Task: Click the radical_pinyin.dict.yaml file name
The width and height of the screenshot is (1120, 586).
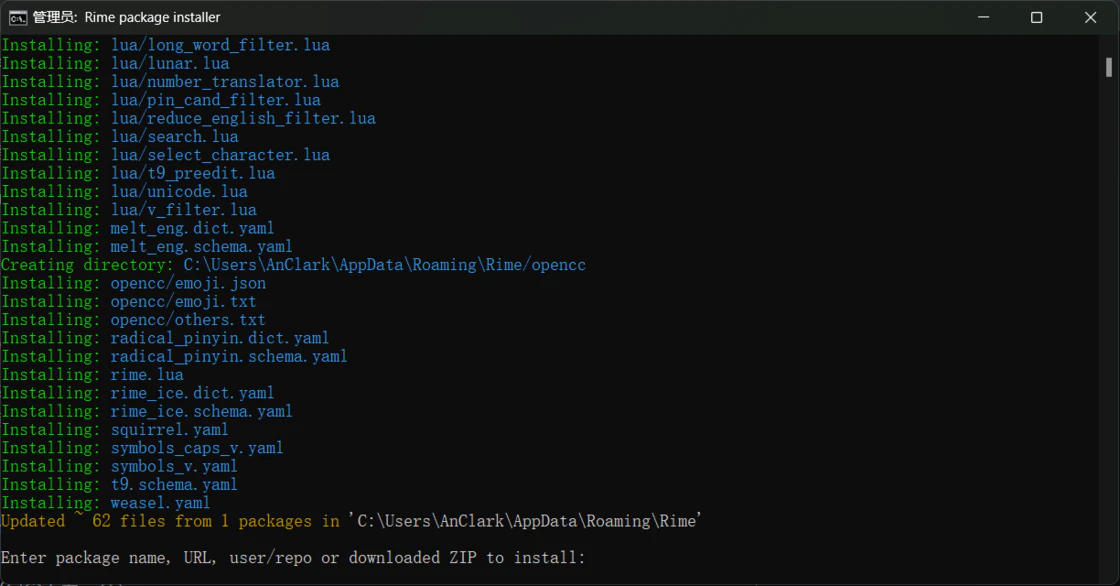Action: [220, 338]
